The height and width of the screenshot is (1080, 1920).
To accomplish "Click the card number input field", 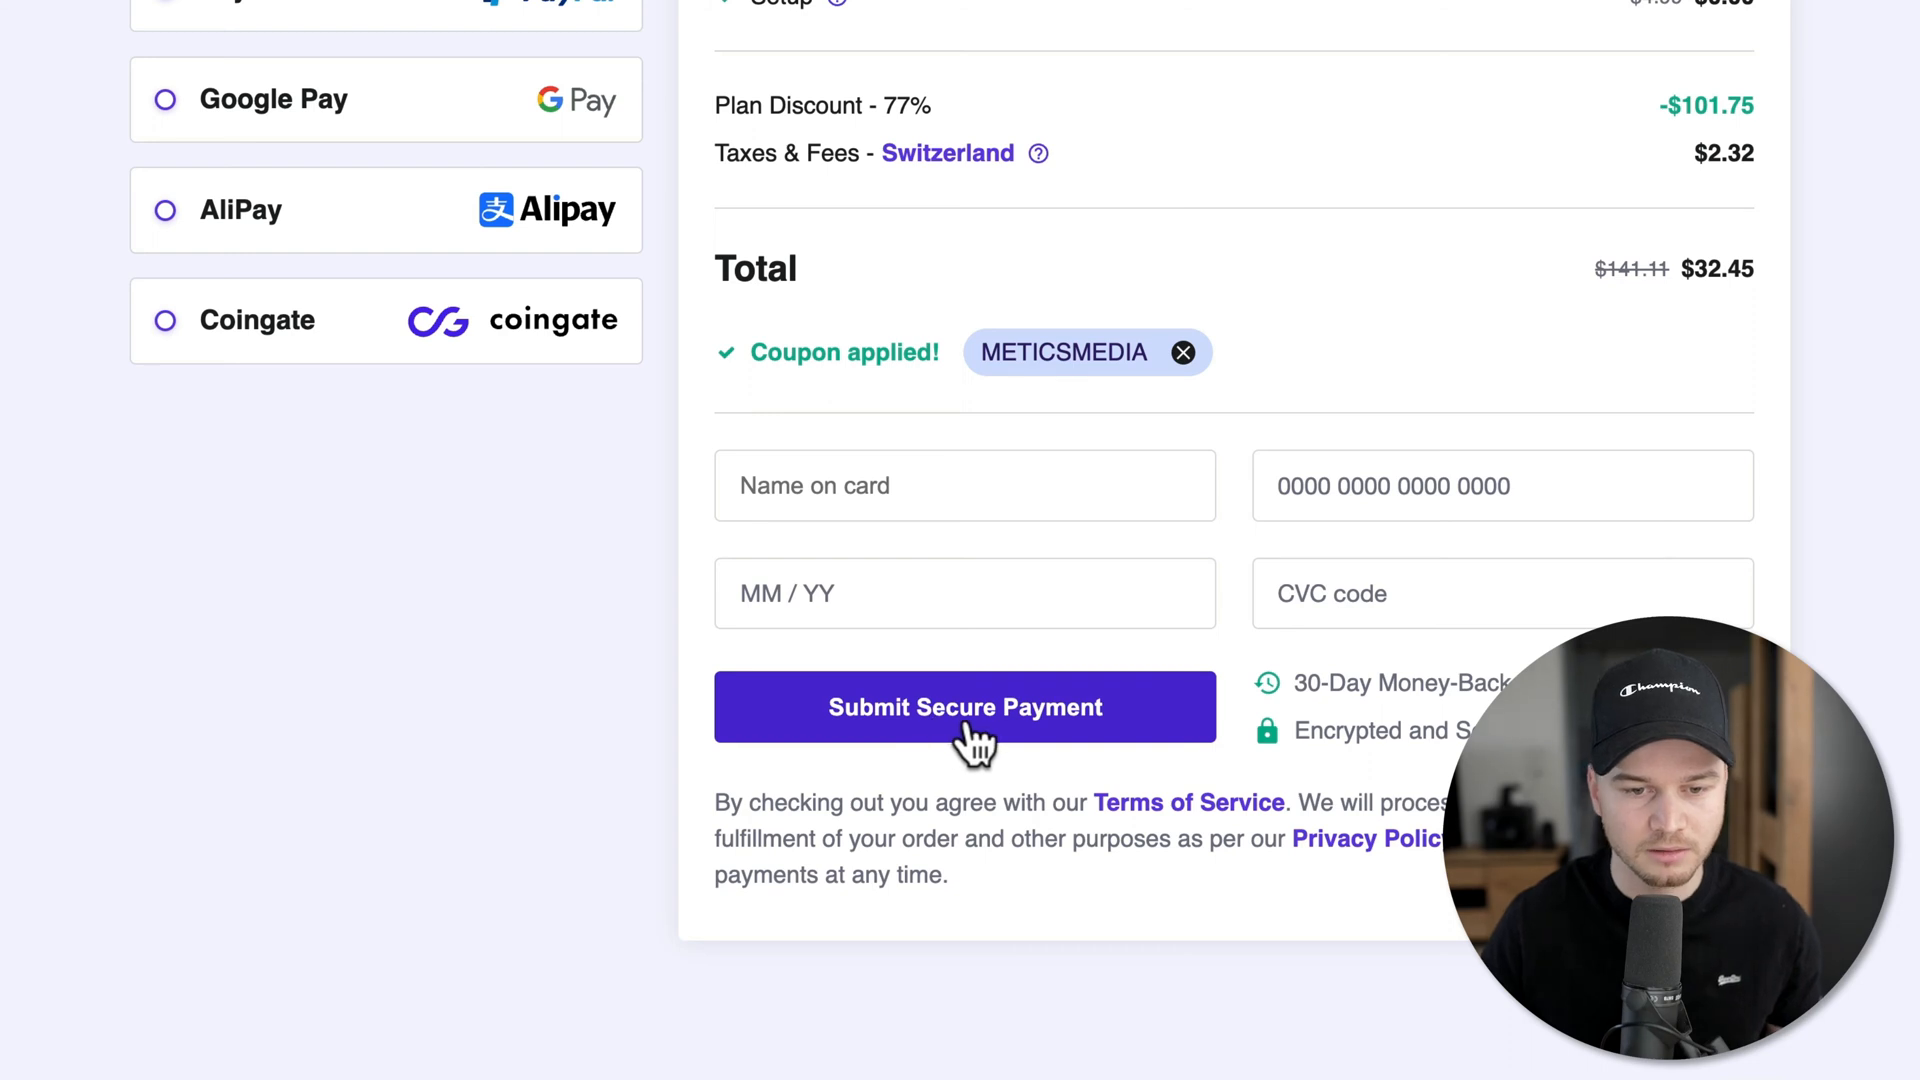I will (x=1503, y=485).
